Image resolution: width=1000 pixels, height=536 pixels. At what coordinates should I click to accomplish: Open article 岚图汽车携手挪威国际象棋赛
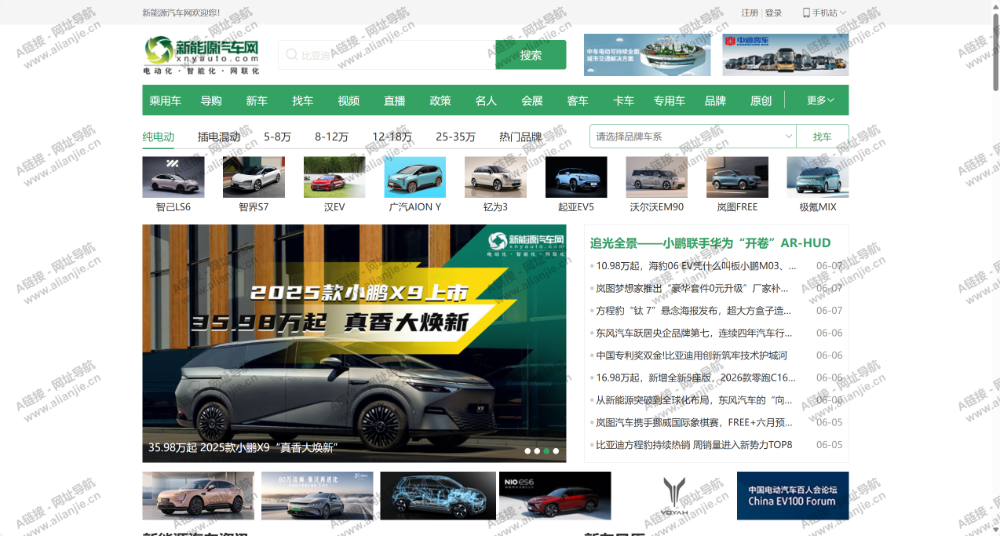(x=694, y=422)
